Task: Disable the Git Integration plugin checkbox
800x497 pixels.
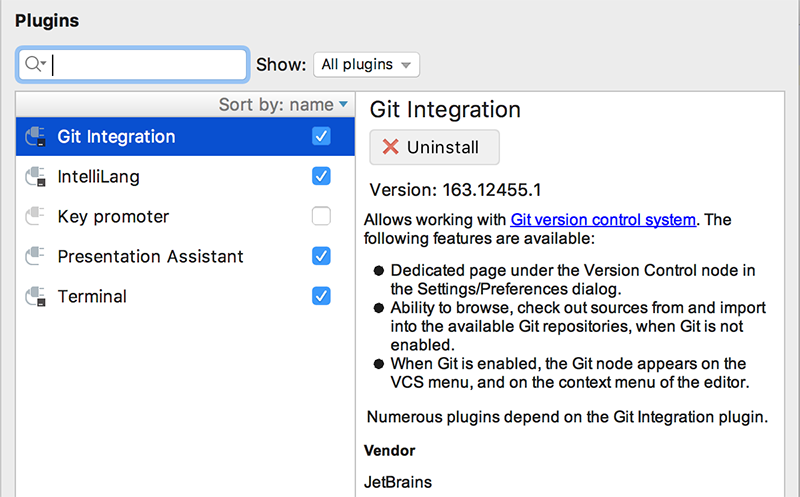Action: (321, 136)
